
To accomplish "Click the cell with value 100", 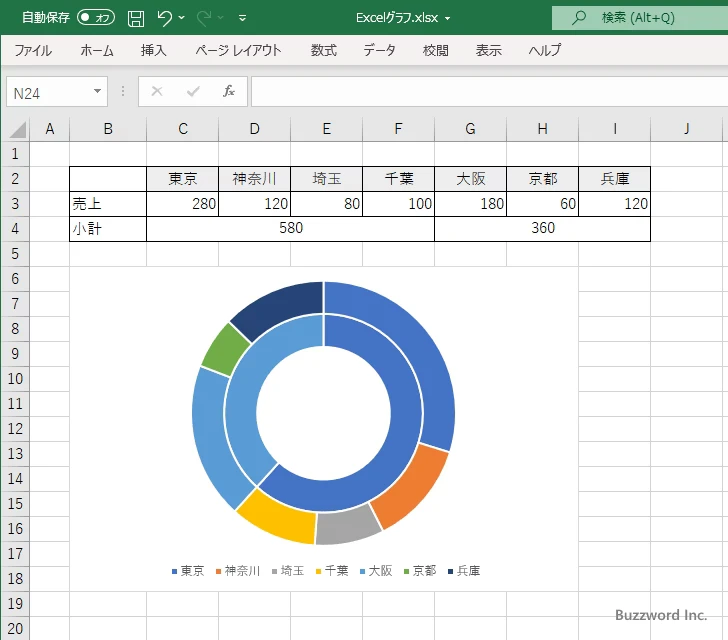I will tap(398, 204).
